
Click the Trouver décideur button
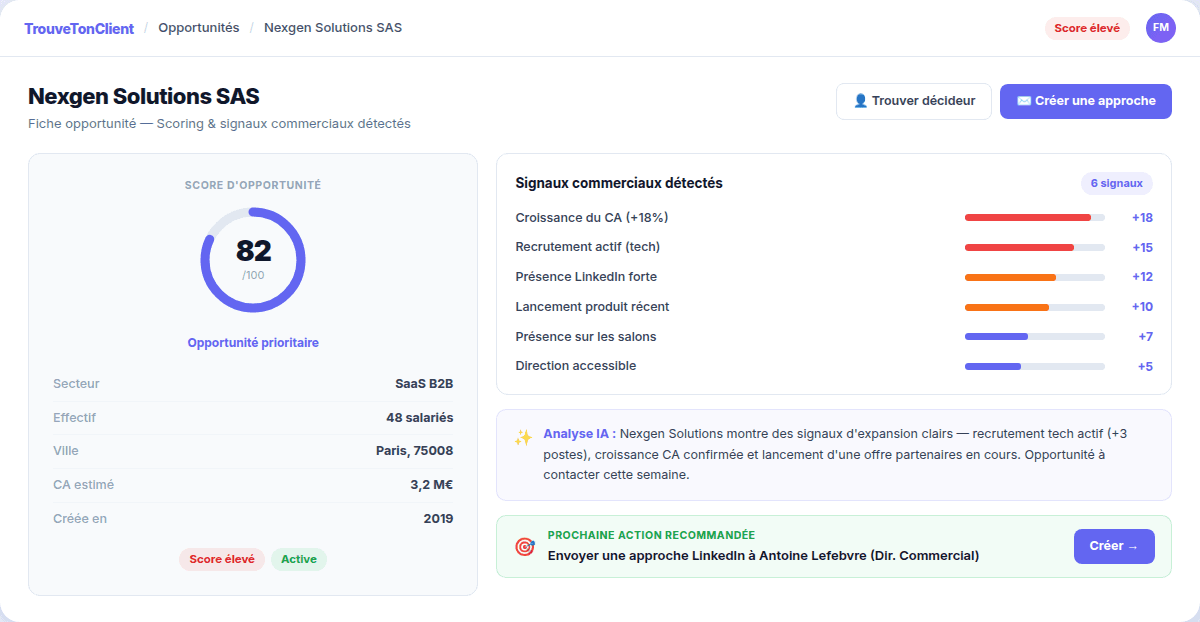[914, 101]
